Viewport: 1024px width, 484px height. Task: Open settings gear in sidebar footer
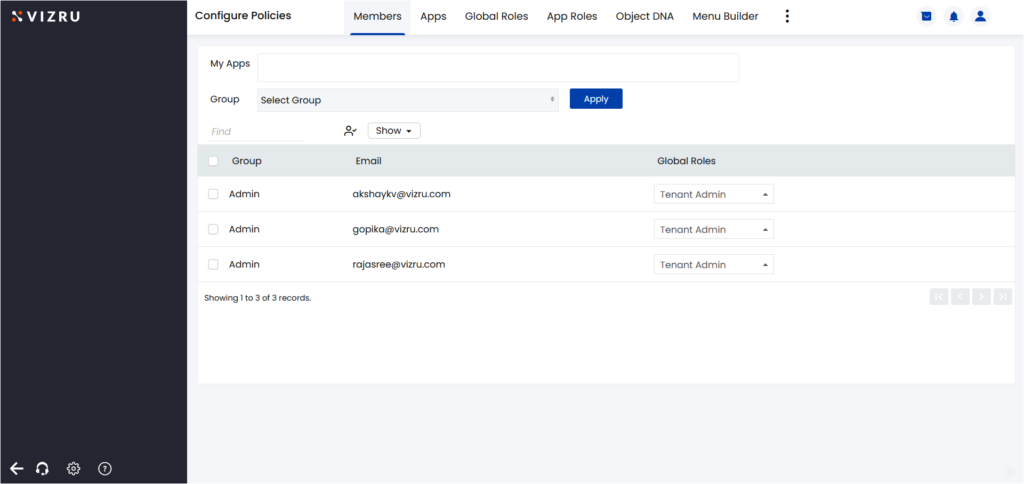pos(73,468)
